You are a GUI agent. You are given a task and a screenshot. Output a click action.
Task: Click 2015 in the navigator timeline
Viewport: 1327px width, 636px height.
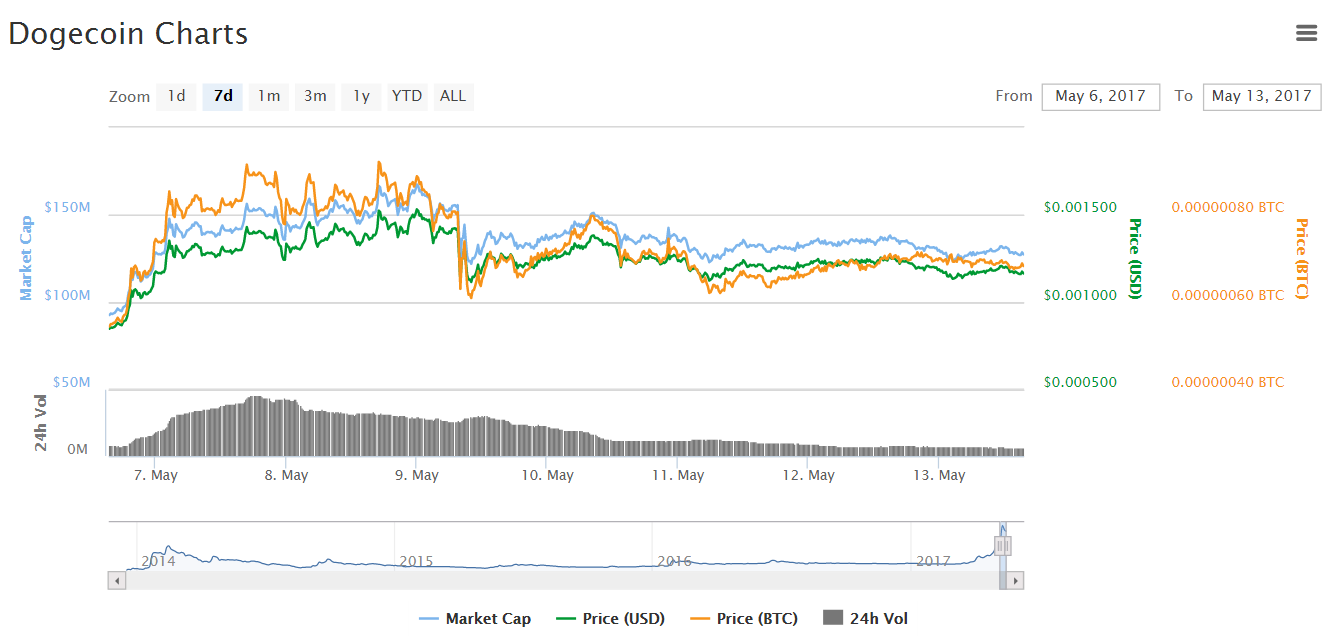coord(416,561)
